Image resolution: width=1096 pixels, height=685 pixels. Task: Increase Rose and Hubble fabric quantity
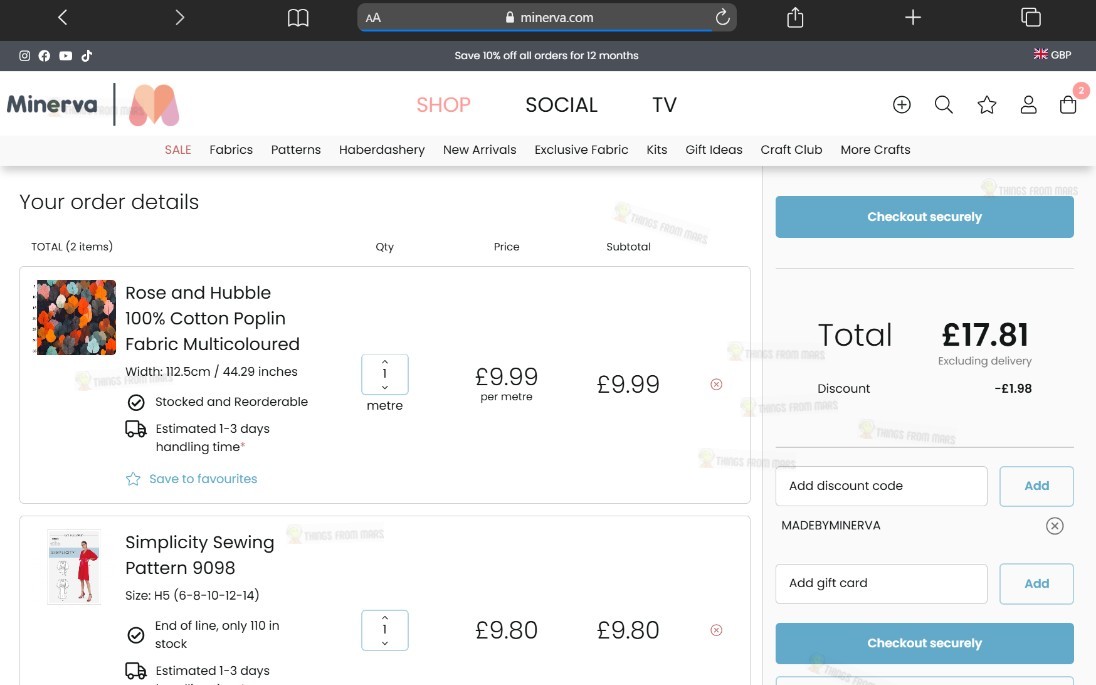pos(384,361)
